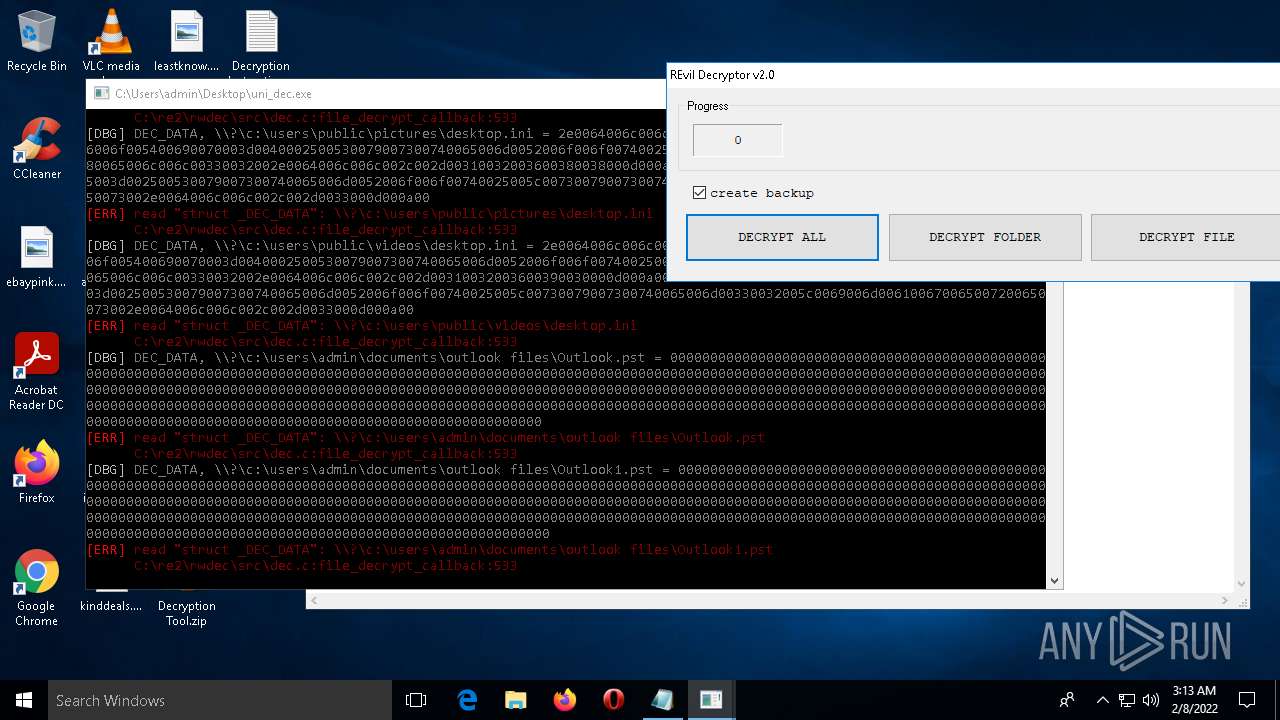Click the REvil Decryptor v2.0 title bar
1280x720 pixels.
[973, 75]
